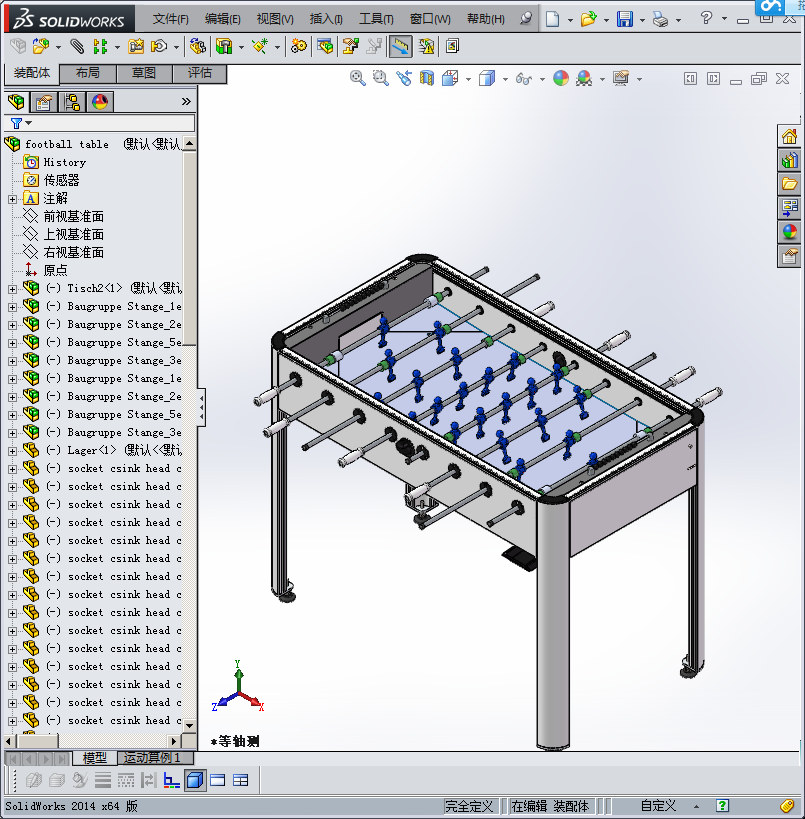Click the Edit Appearance sphere icon
The image size is (805, 819).
tap(561, 78)
